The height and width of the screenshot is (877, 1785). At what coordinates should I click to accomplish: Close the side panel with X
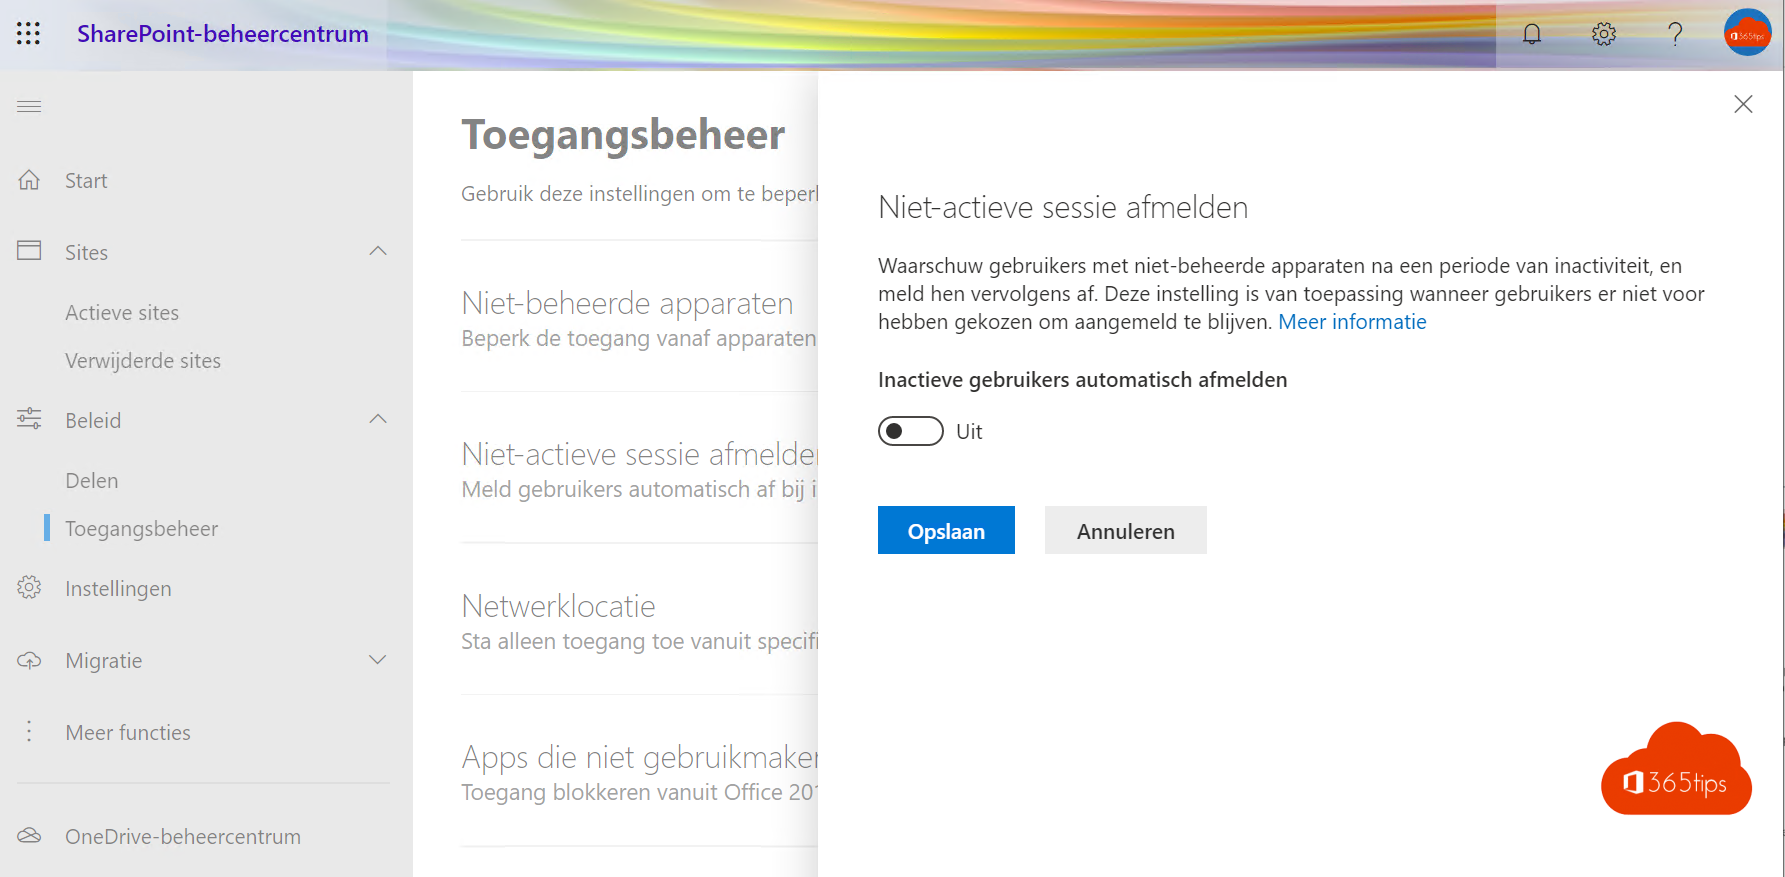[x=1743, y=104]
